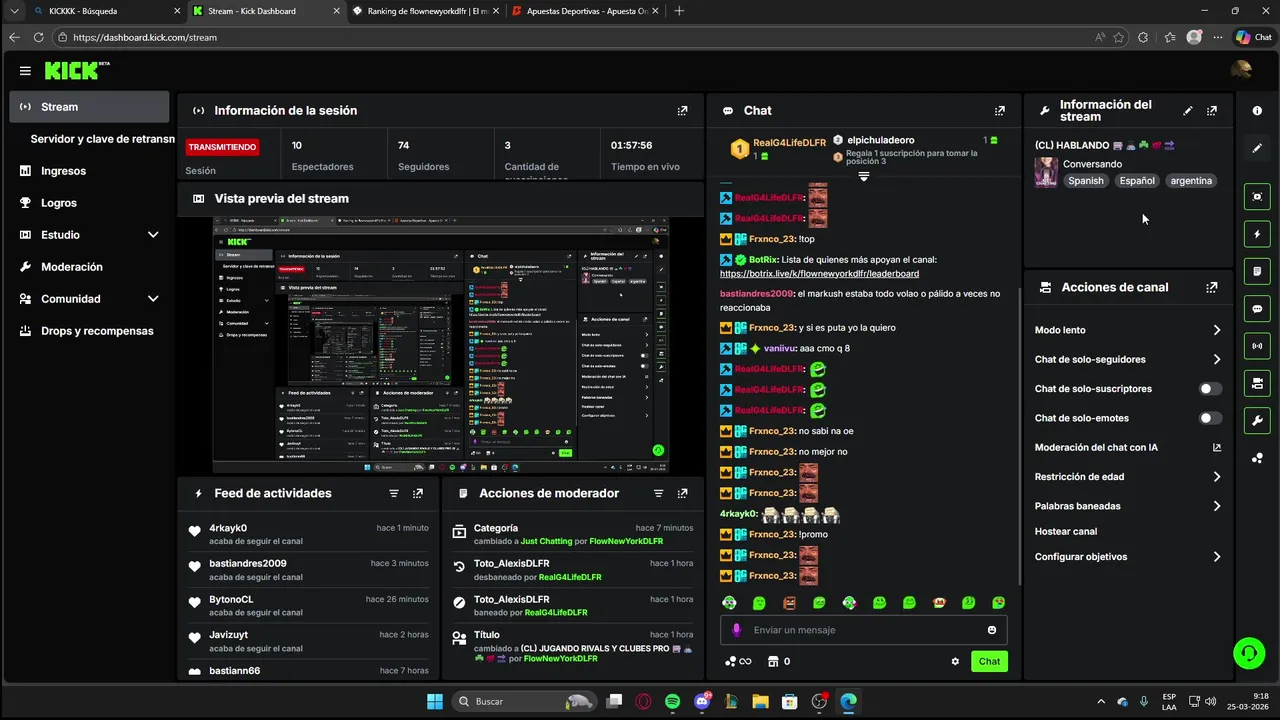The width and height of the screenshot is (1280, 720).
Task: Switch to Apuestas Deportivas browser tab
Action: (x=584, y=11)
